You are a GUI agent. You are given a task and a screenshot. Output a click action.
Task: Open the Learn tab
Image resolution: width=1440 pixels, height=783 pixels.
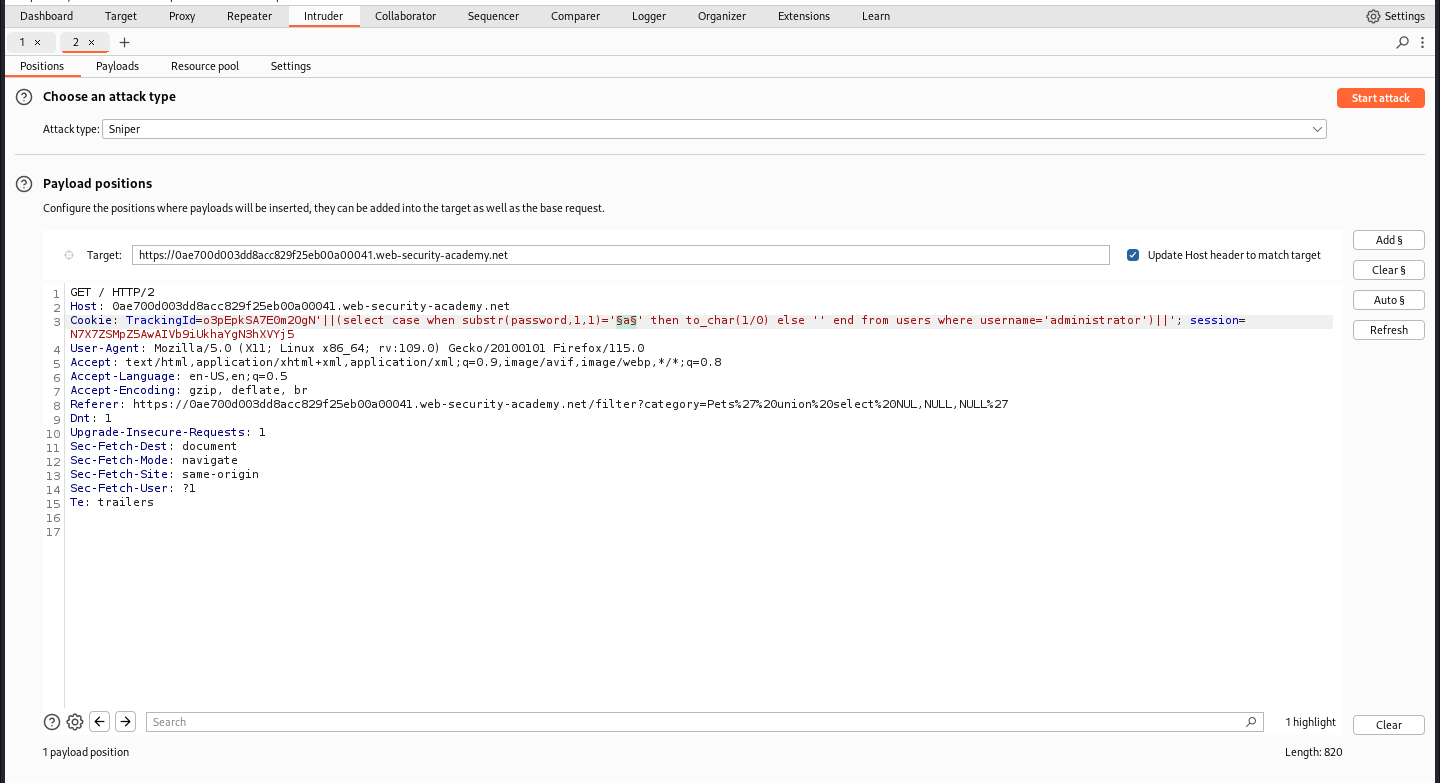[876, 16]
